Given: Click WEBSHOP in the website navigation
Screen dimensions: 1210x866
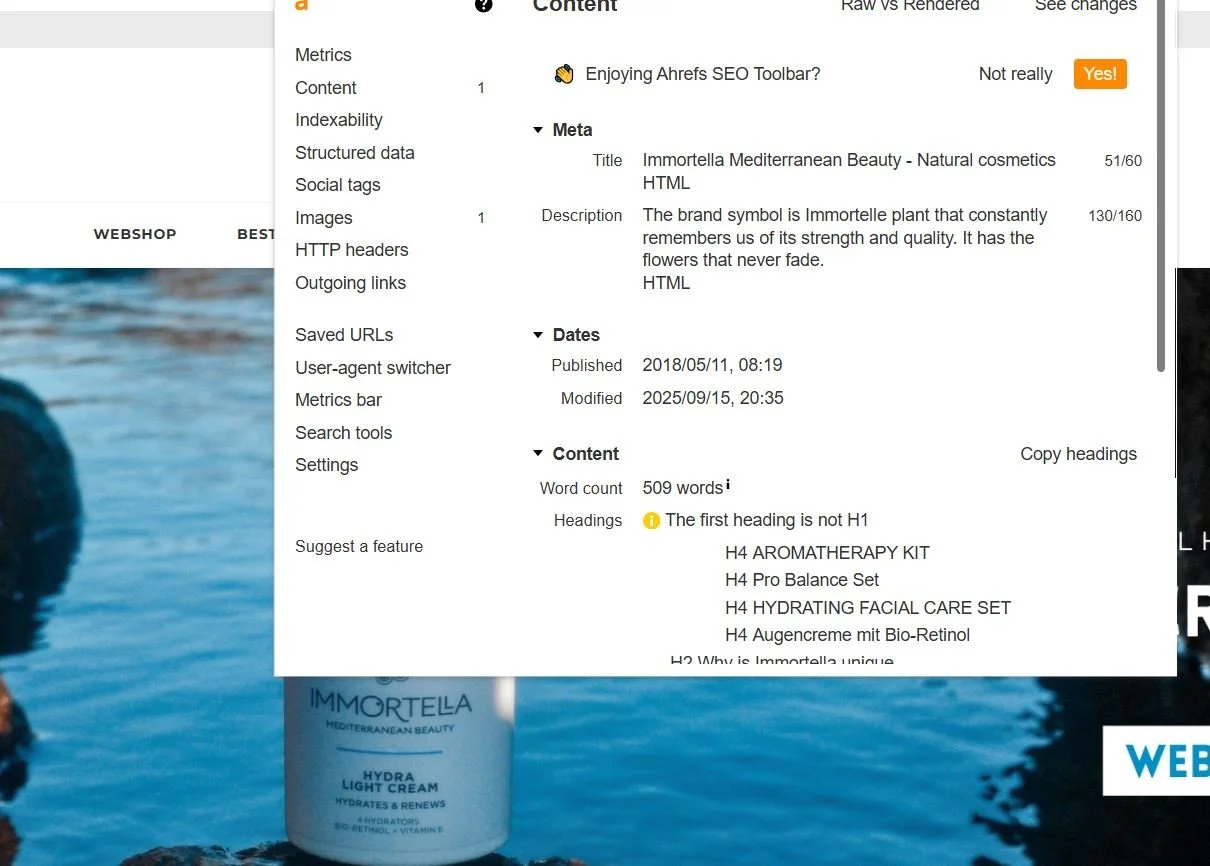Looking at the screenshot, I should point(135,234).
